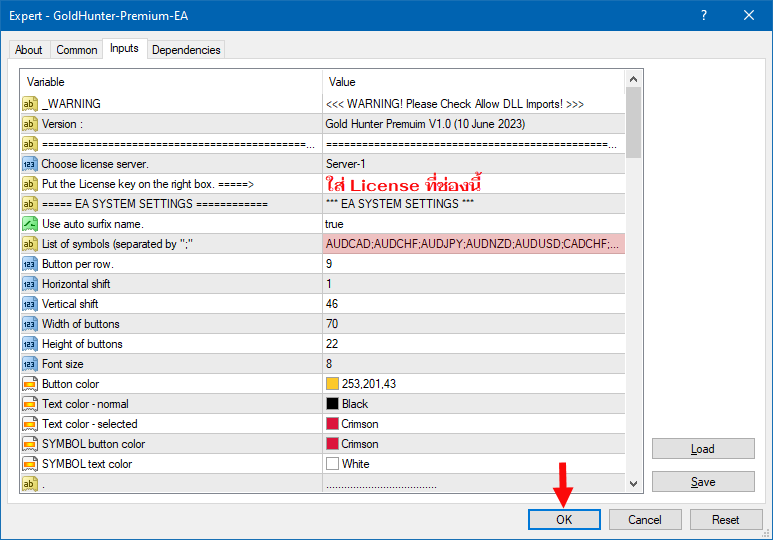This screenshot has width=773, height=540.
Task: Open the About tab
Action: click(29, 50)
